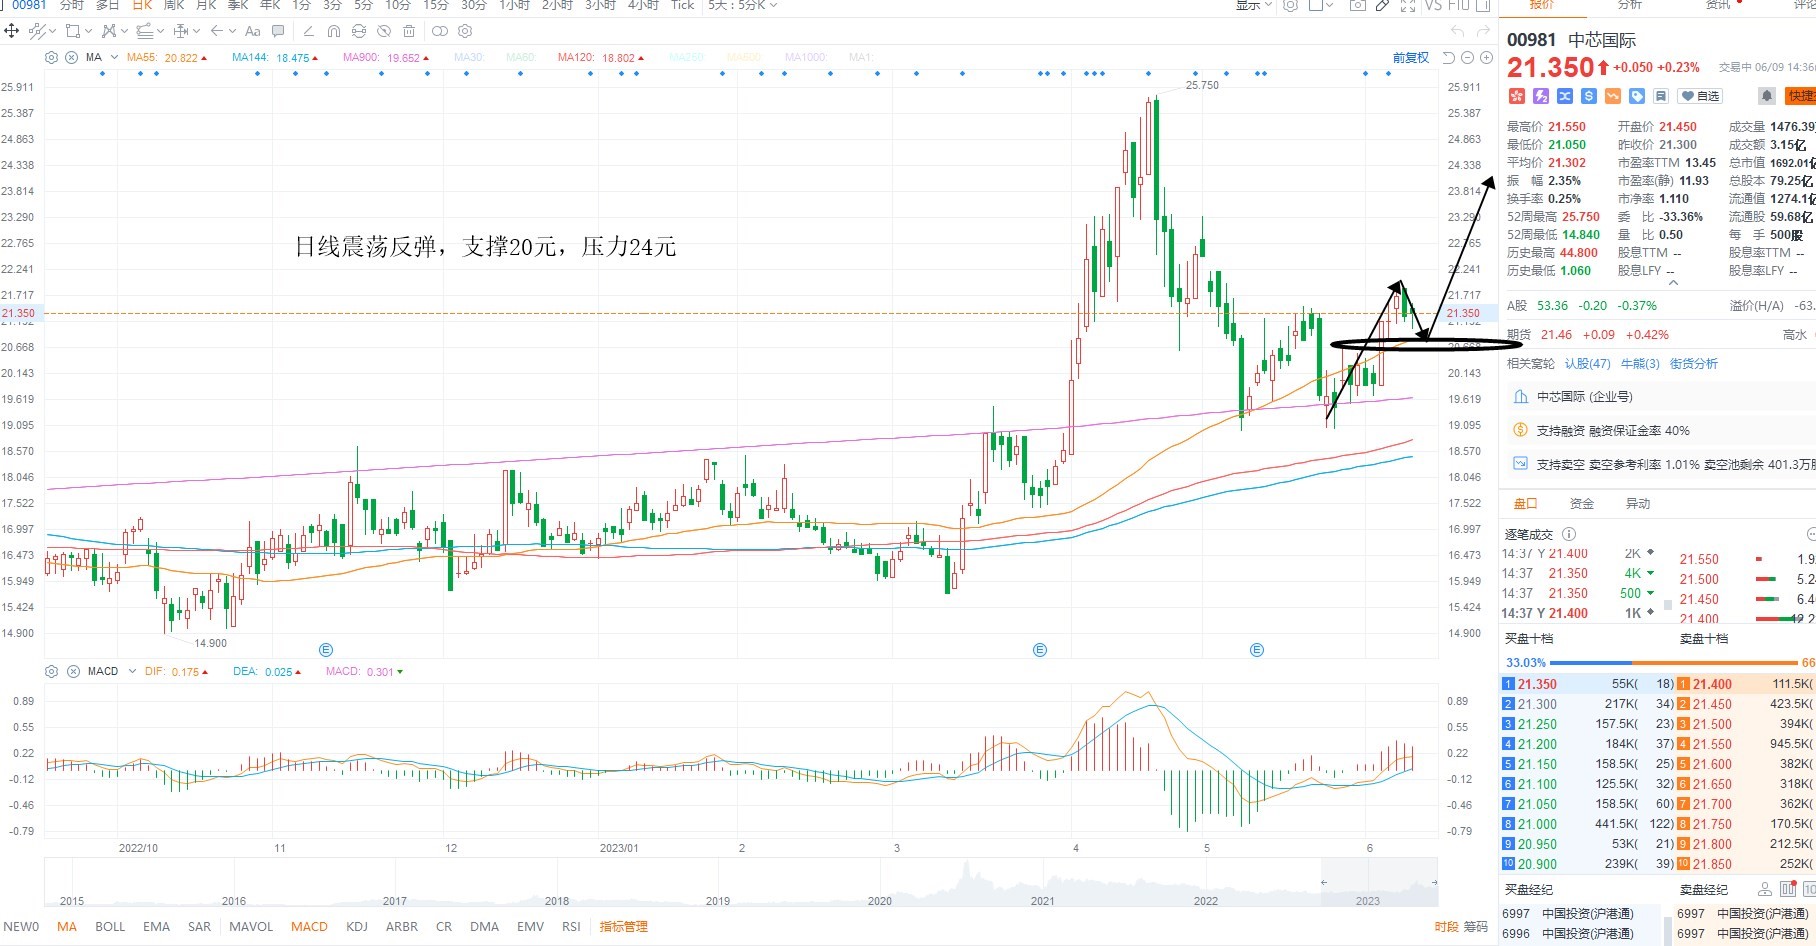1816x946 pixels.
Task: Click the overlay circles icon in drawing toolbar
Action: [x=440, y=31]
